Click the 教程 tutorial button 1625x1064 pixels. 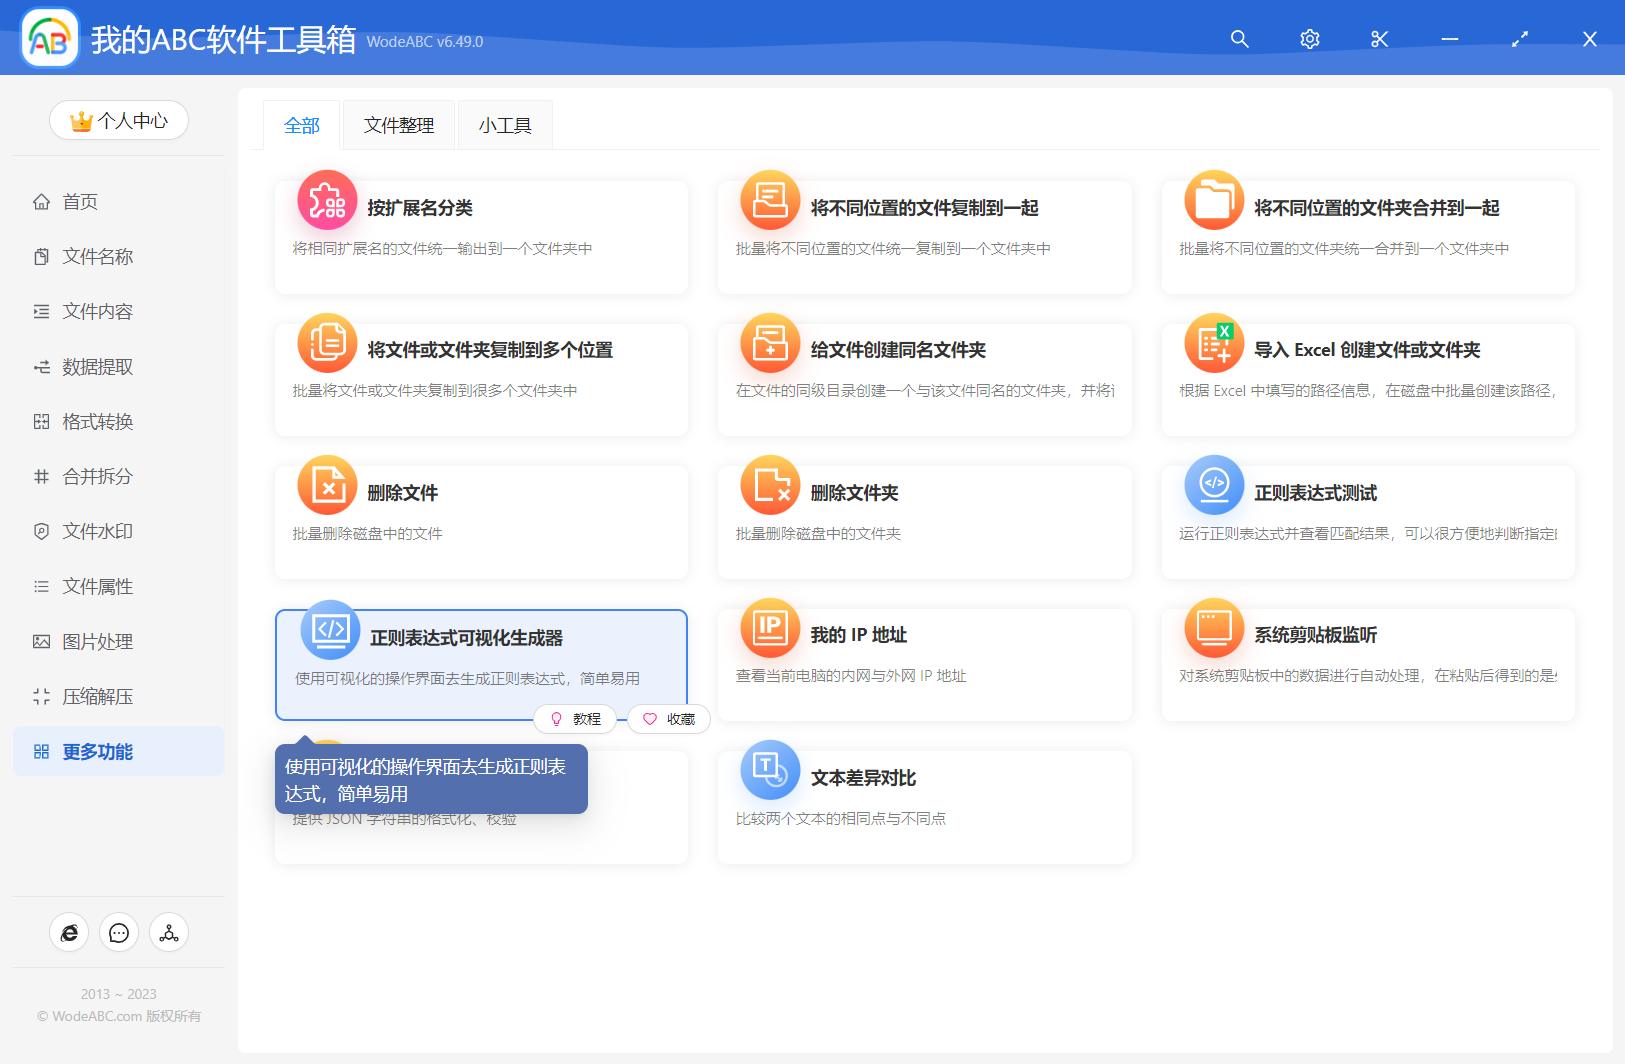point(576,719)
